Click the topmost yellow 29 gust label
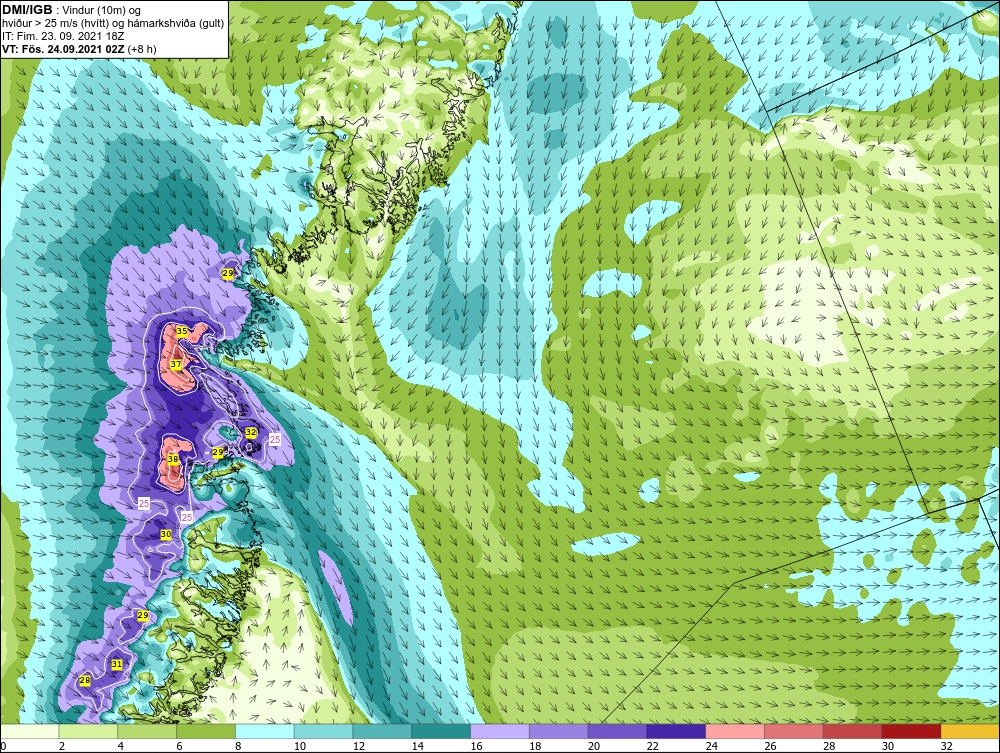This screenshot has height=753, width=1000. (x=227, y=273)
